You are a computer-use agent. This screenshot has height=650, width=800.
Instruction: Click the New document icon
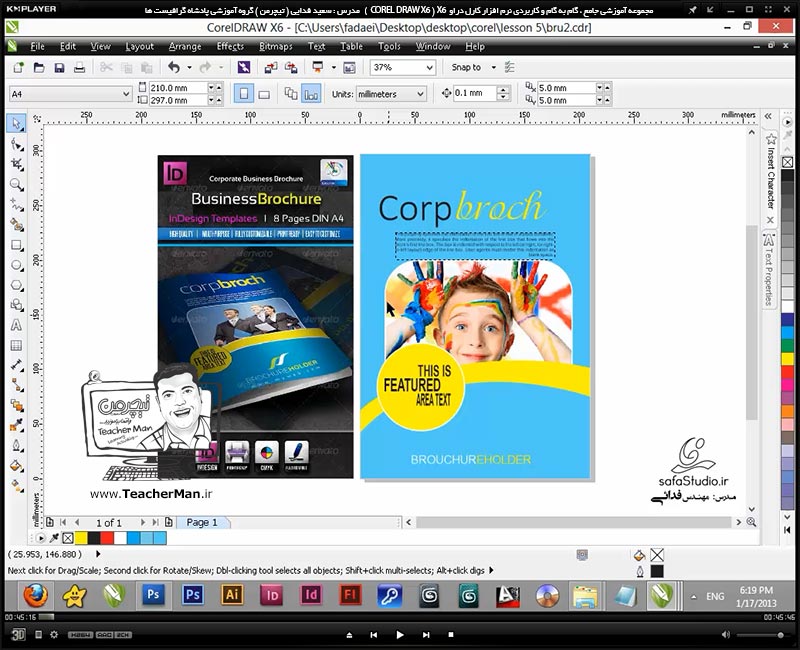click(x=18, y=67)
